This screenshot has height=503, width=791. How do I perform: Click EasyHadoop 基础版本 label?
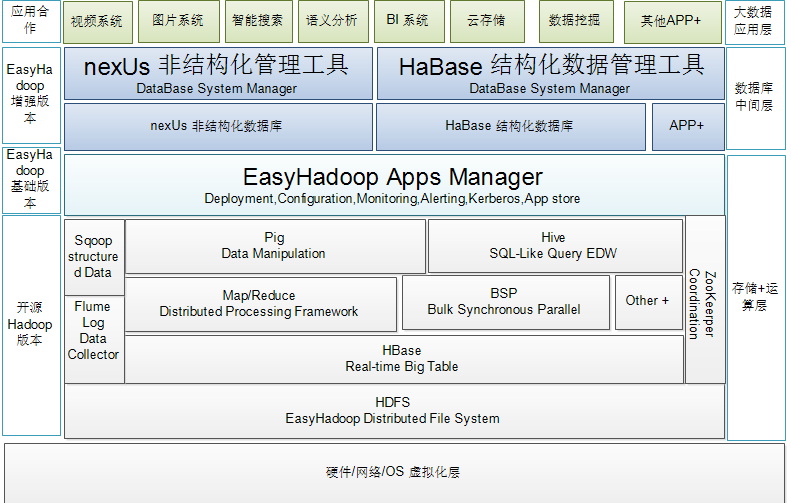pyautogui.click(x=31, y=180)
